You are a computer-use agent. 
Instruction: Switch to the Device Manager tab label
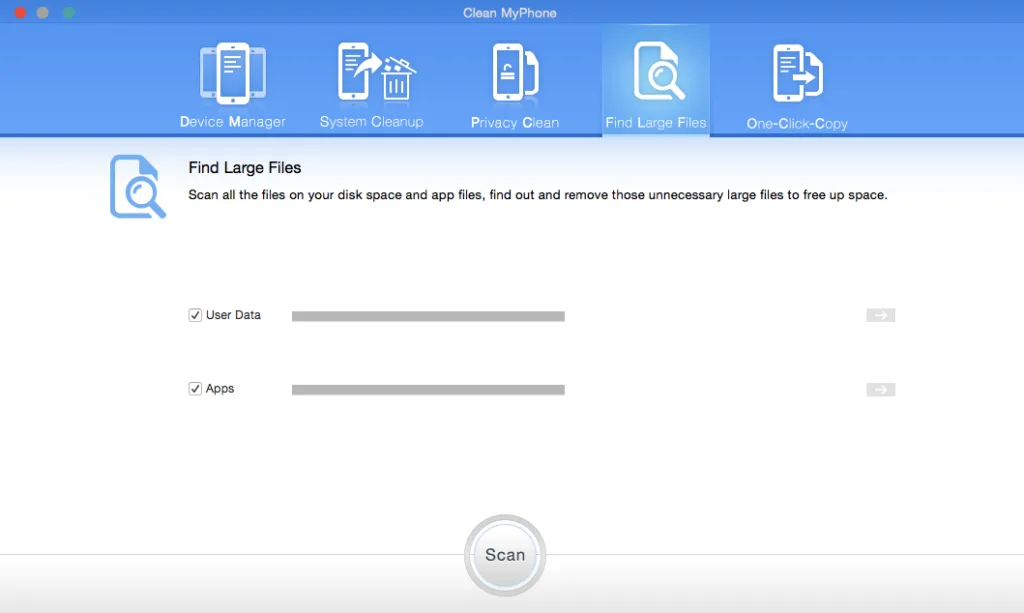(232, 122)
